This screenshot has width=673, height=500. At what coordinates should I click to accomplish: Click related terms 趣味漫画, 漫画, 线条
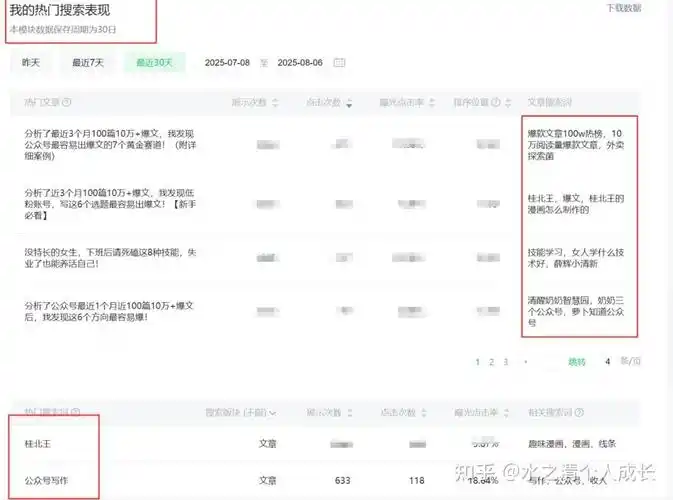coord(572,444)
